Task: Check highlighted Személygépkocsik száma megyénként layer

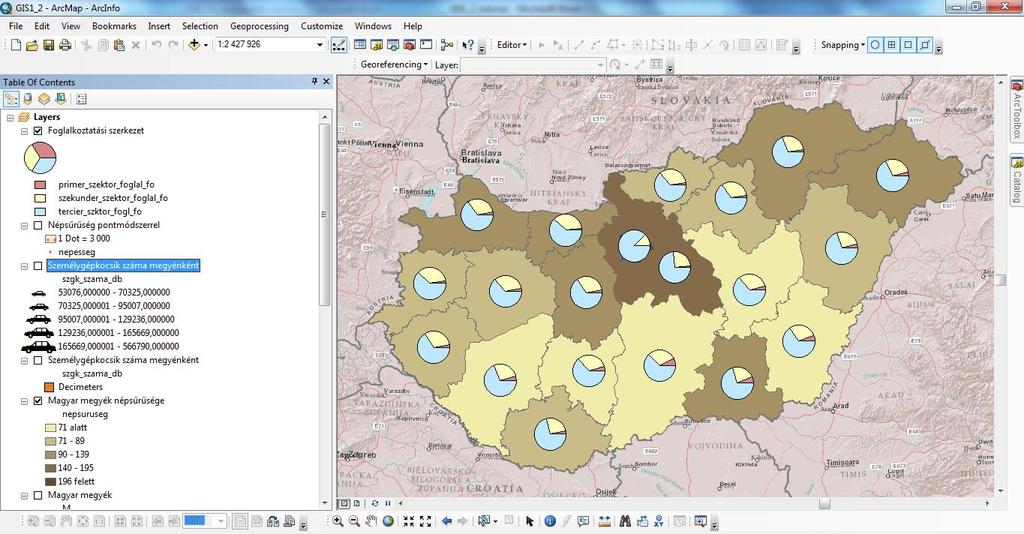Action: tap(38, 266)
